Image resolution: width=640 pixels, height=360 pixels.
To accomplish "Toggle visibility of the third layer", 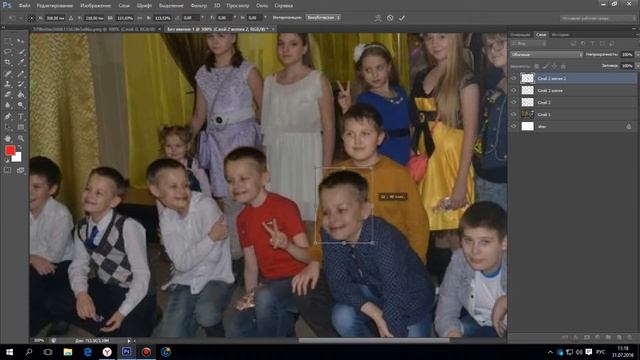I will (x=513, y=102).
